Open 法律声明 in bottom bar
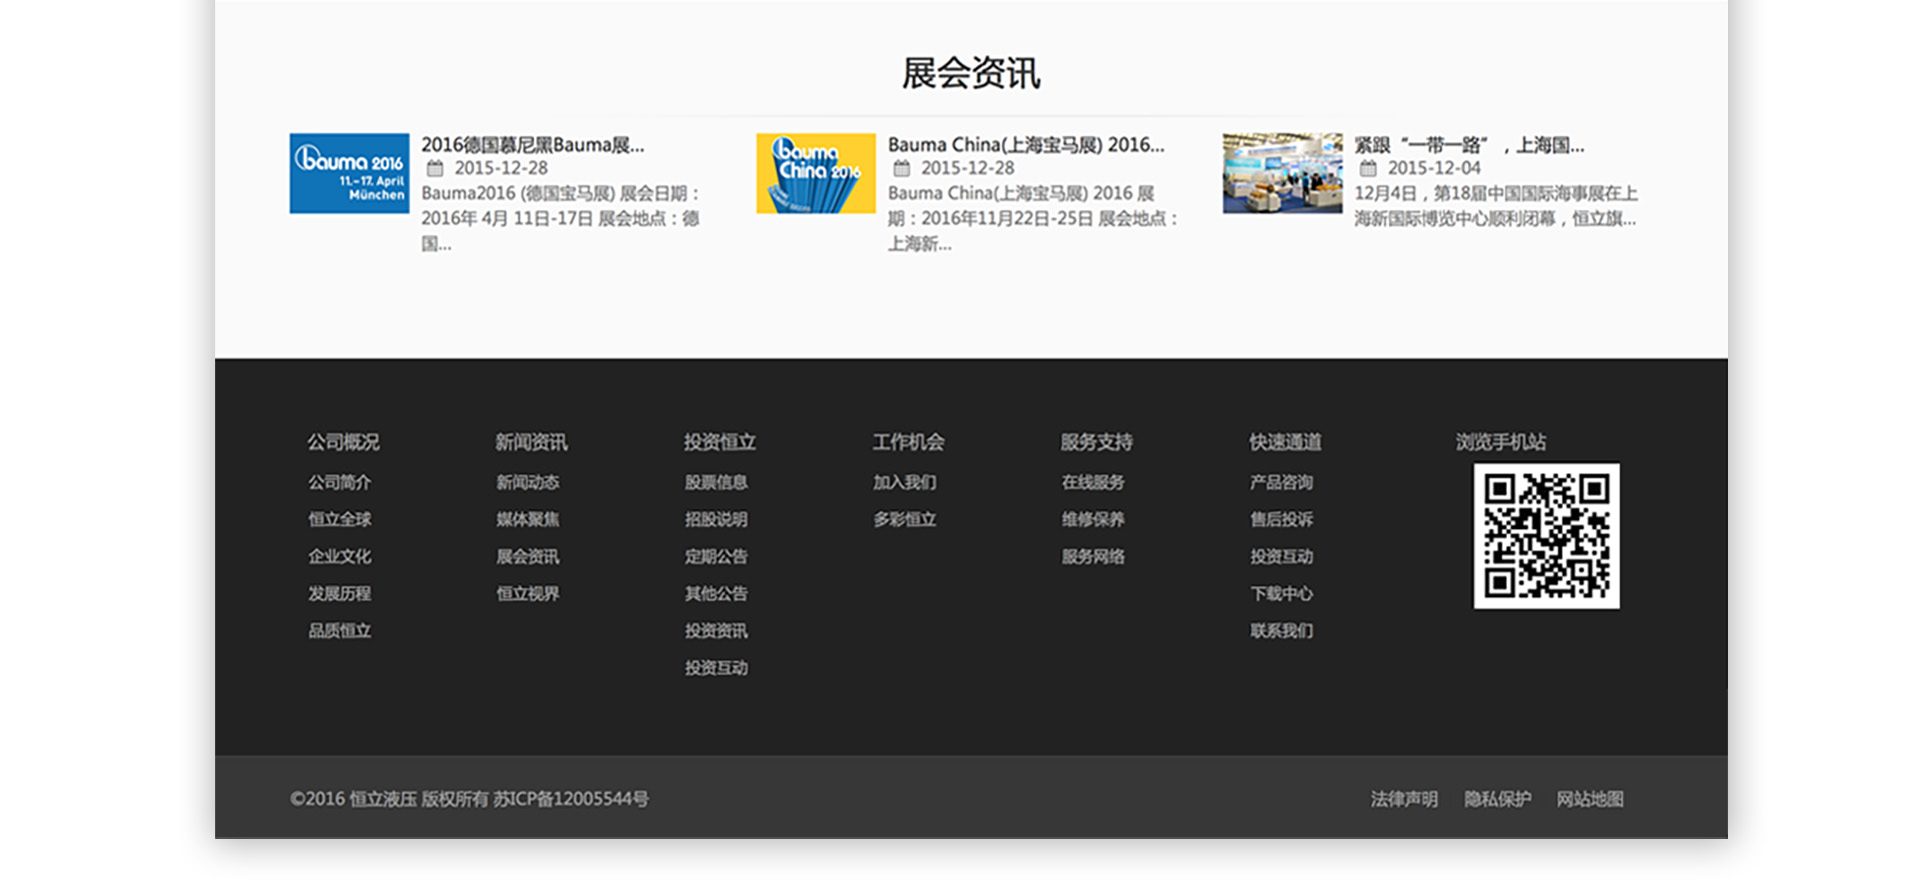 click(1403, 799)
